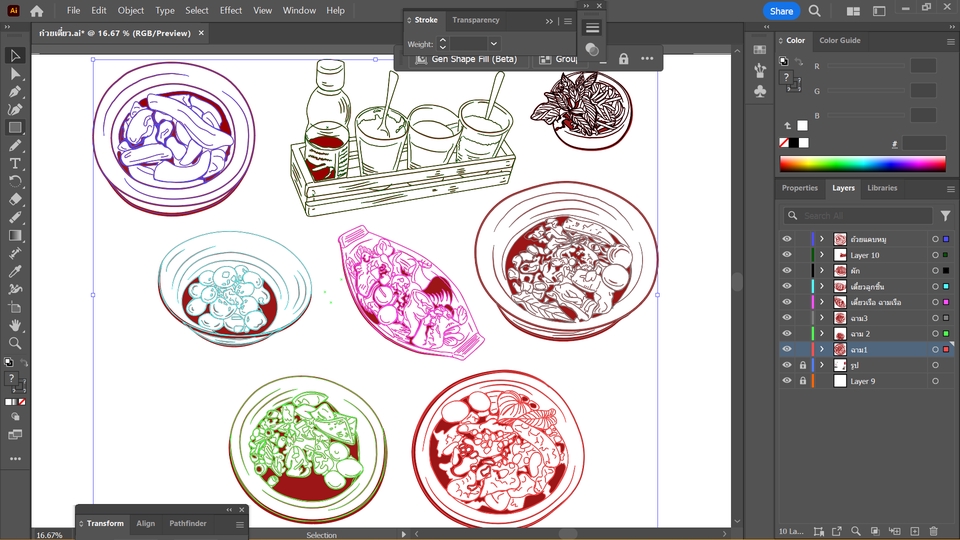The width and height of the screenshot is (960, 540).
Task: Open more options in contextual task bar
Action: (x=647, y=59)
